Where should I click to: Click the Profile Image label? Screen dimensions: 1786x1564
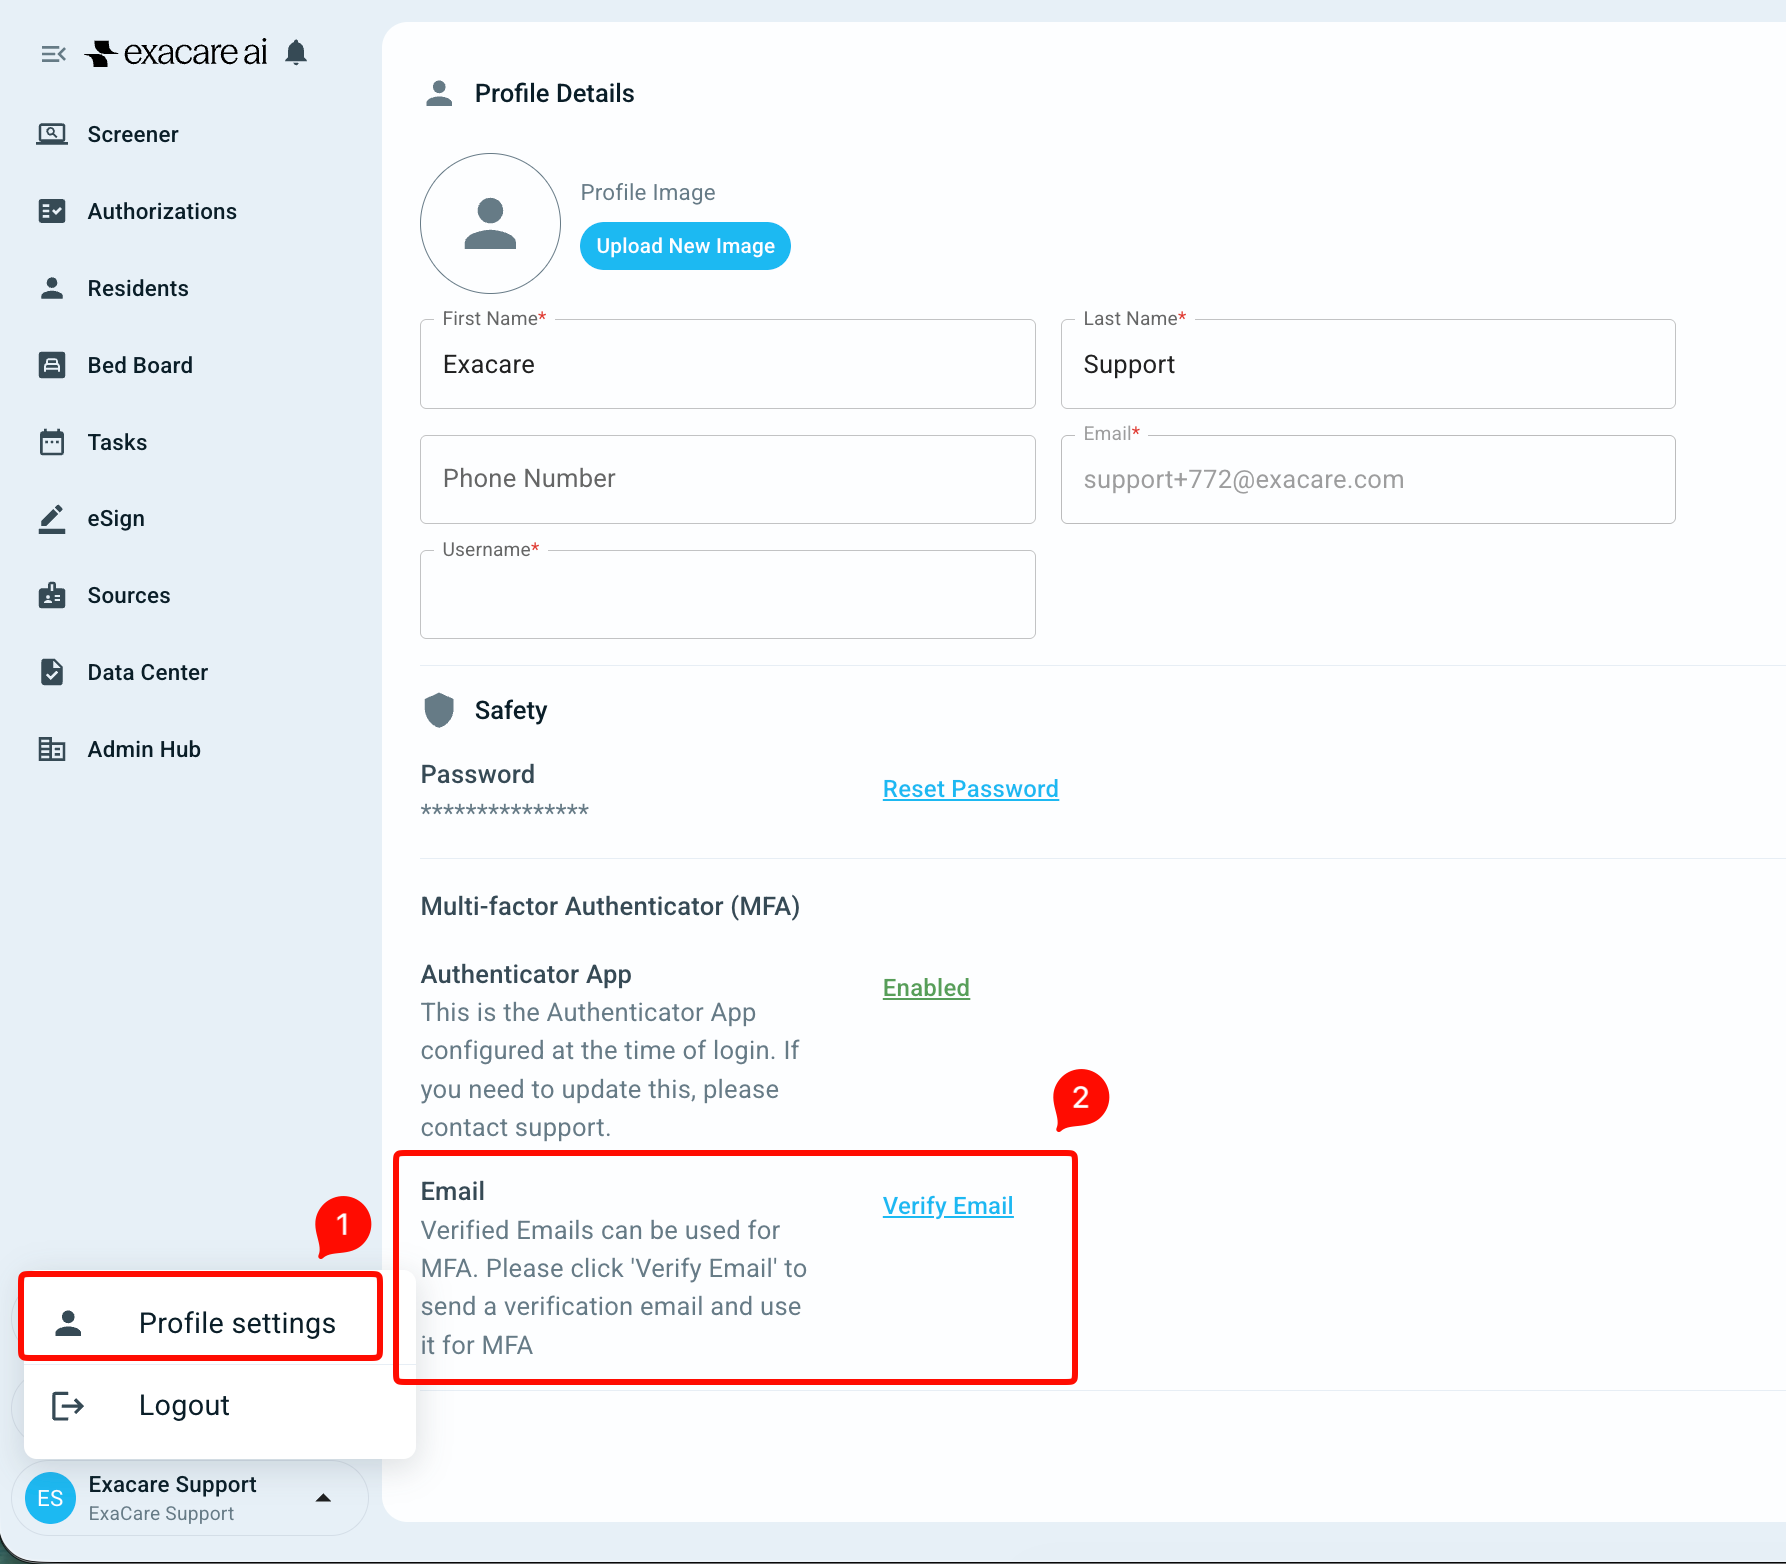coord(648,192)
